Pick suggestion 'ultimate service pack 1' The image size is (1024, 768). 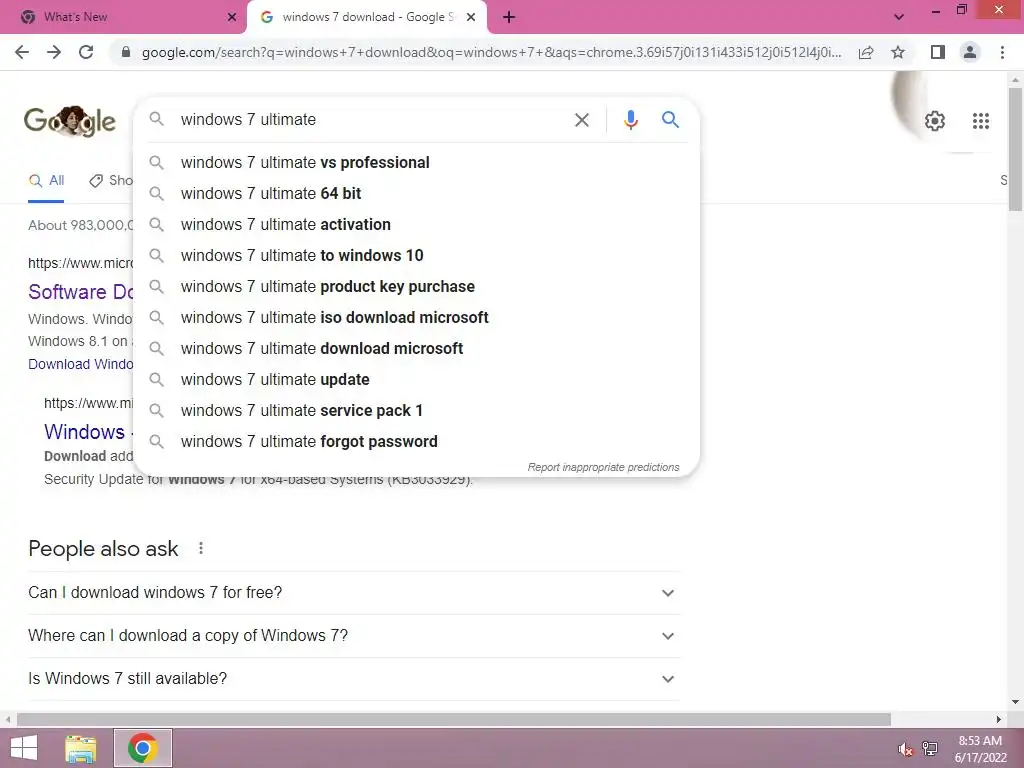416,411
